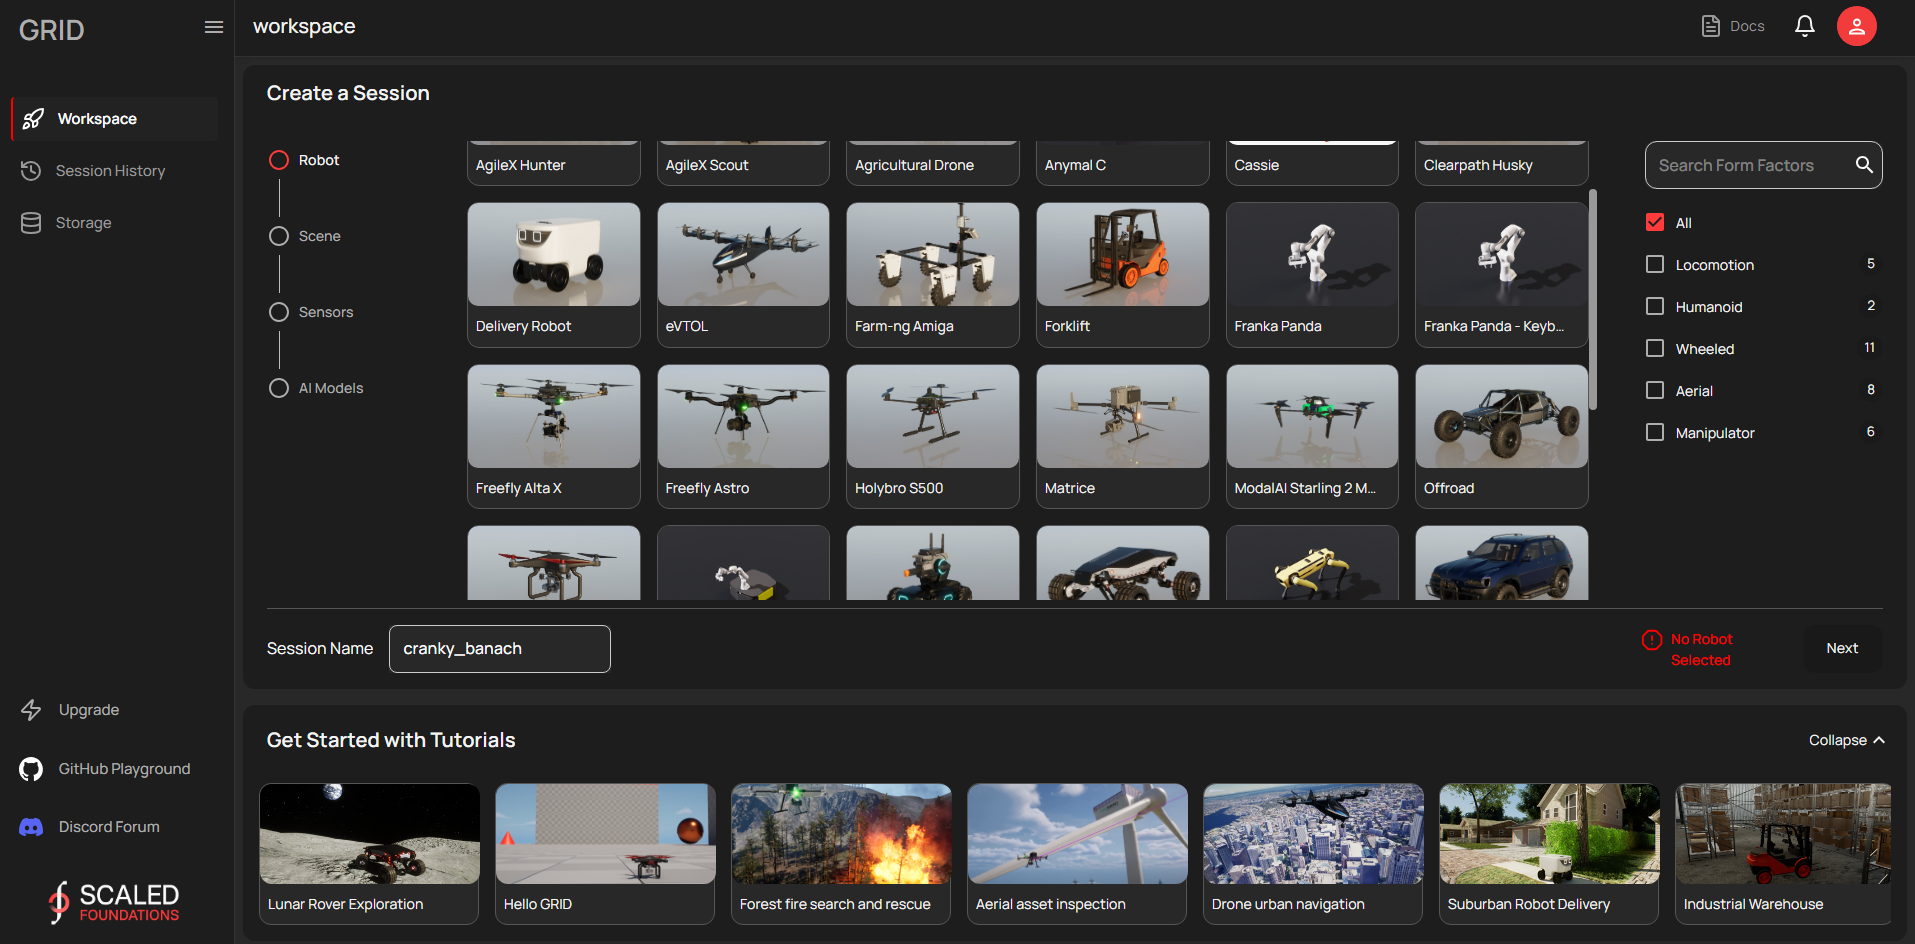The height and width of the screenshot is (944, 1915).
Task: Click the Session History clock icon
Action: 31,171
